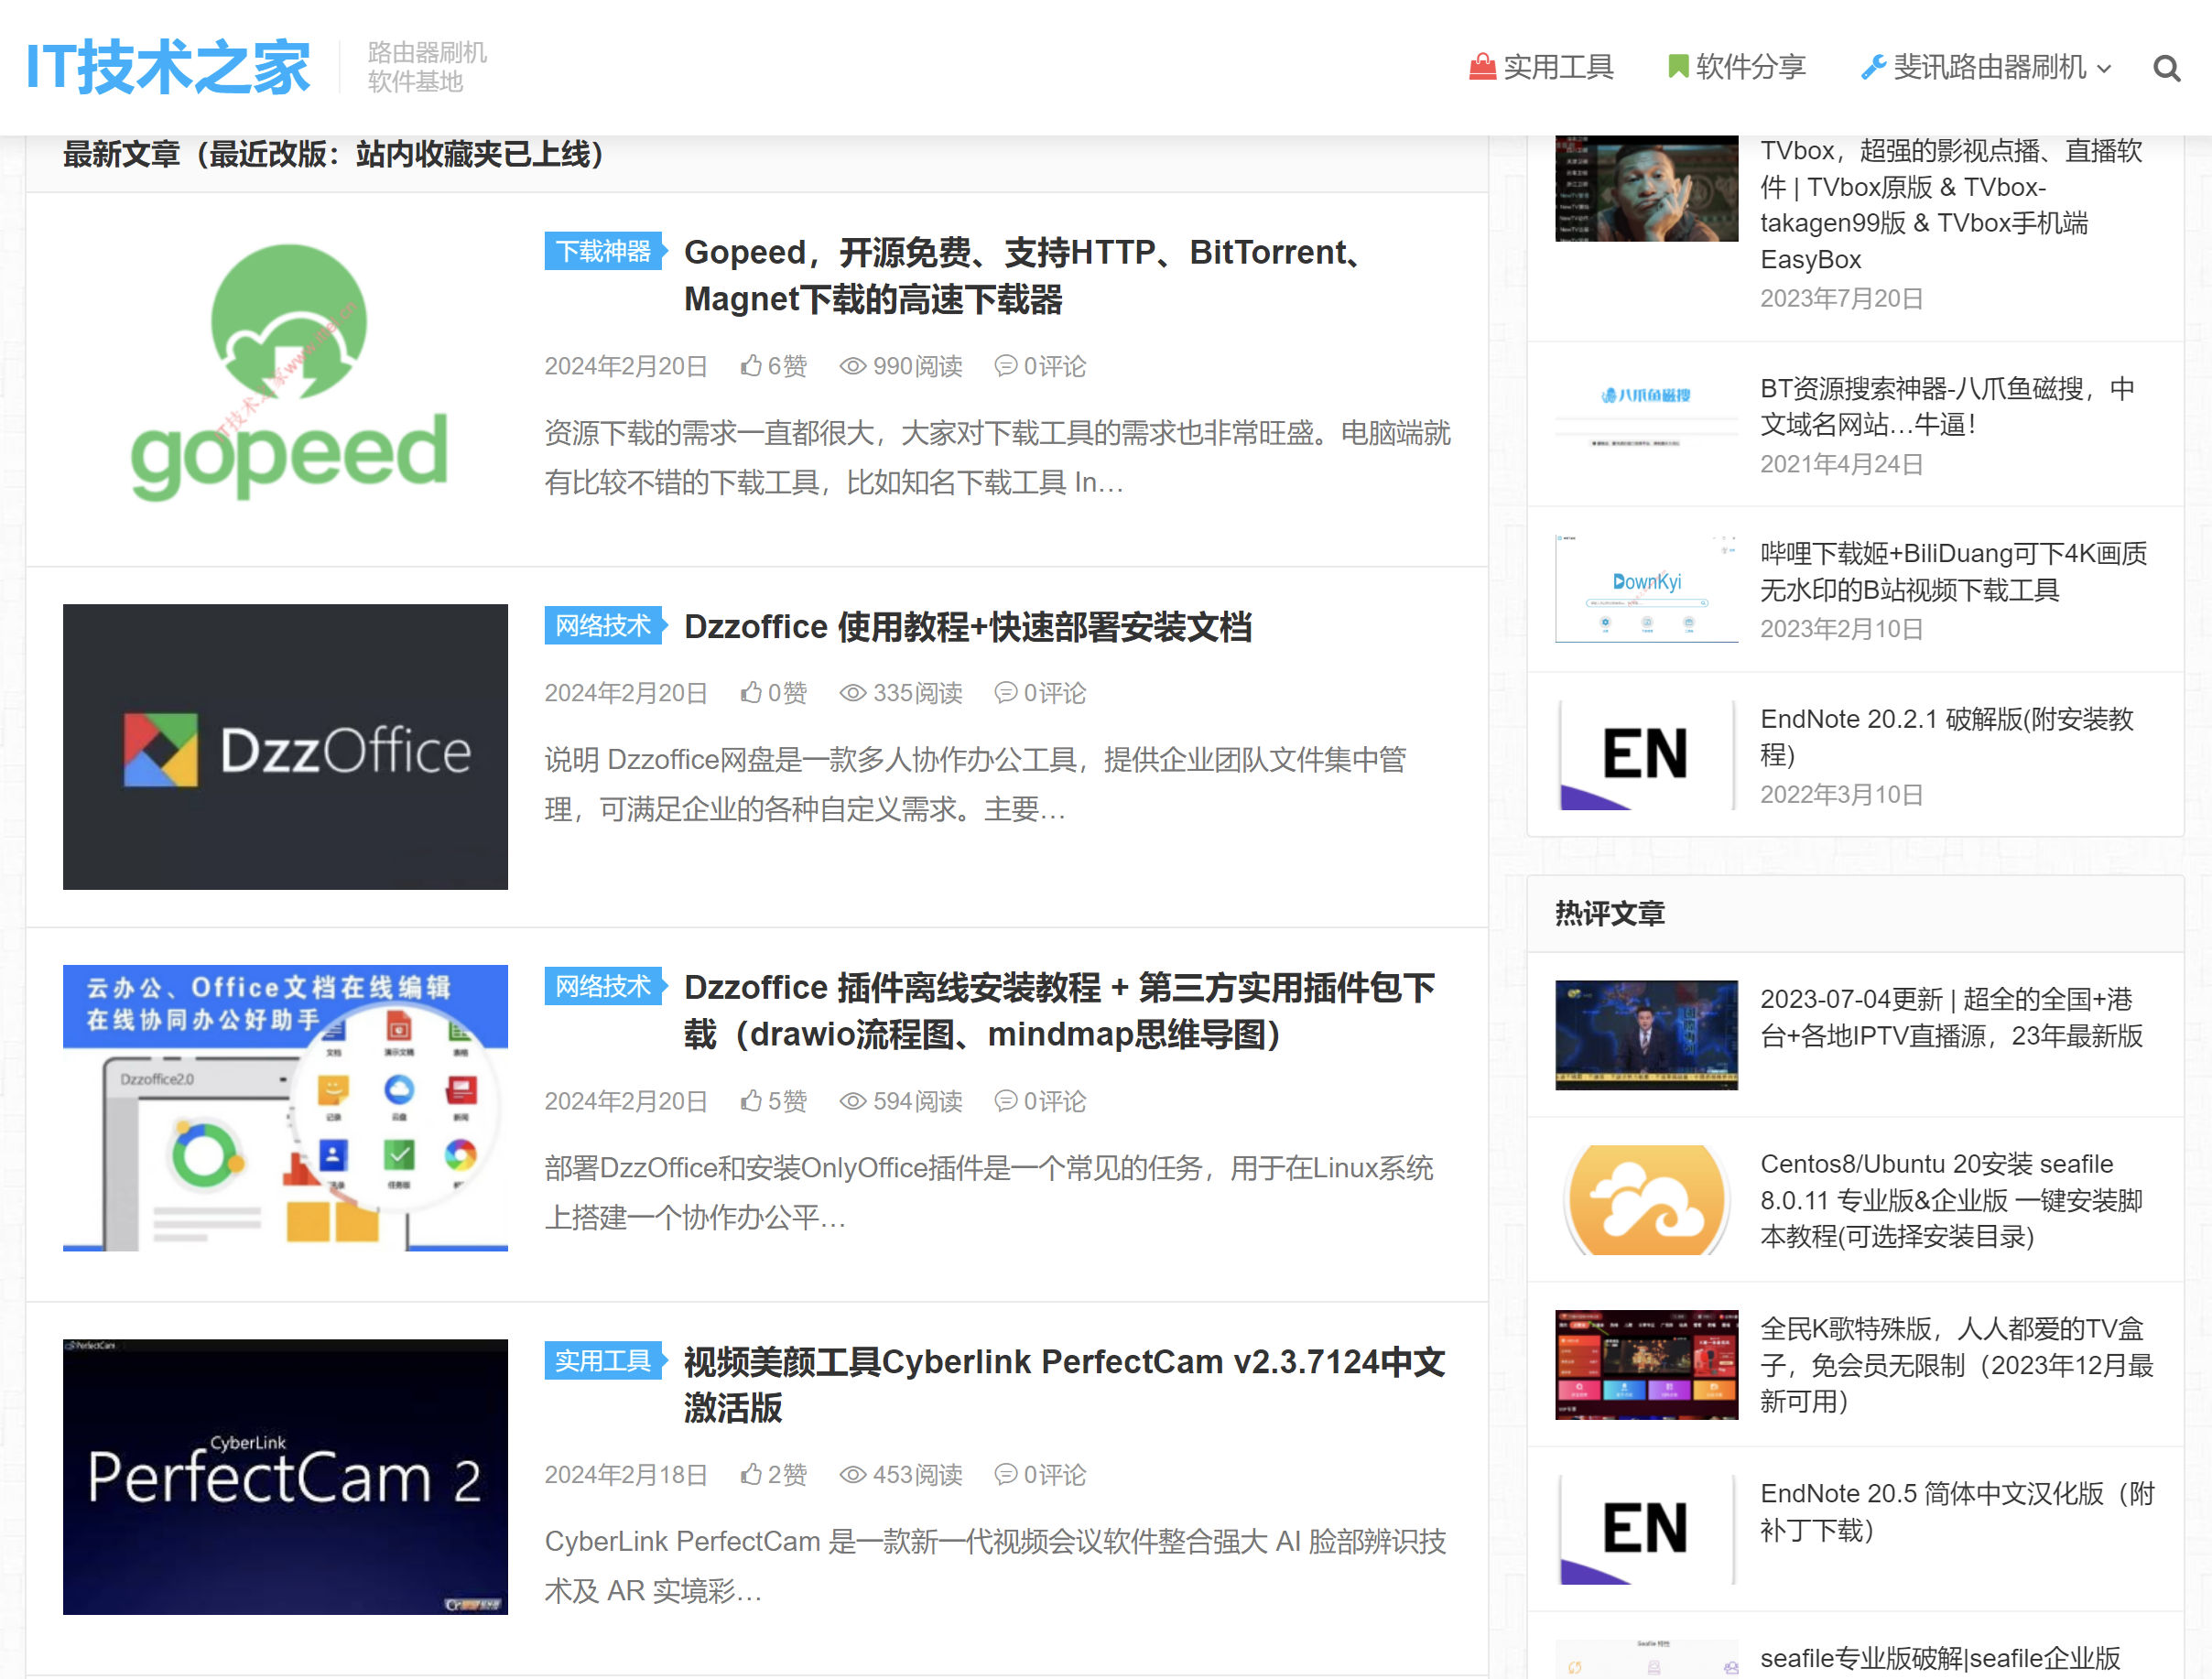Click the eye icon next to 990阅读
Viewport: 2212px width, 1679px height.
pyautogui.click(x=852, y=366)
